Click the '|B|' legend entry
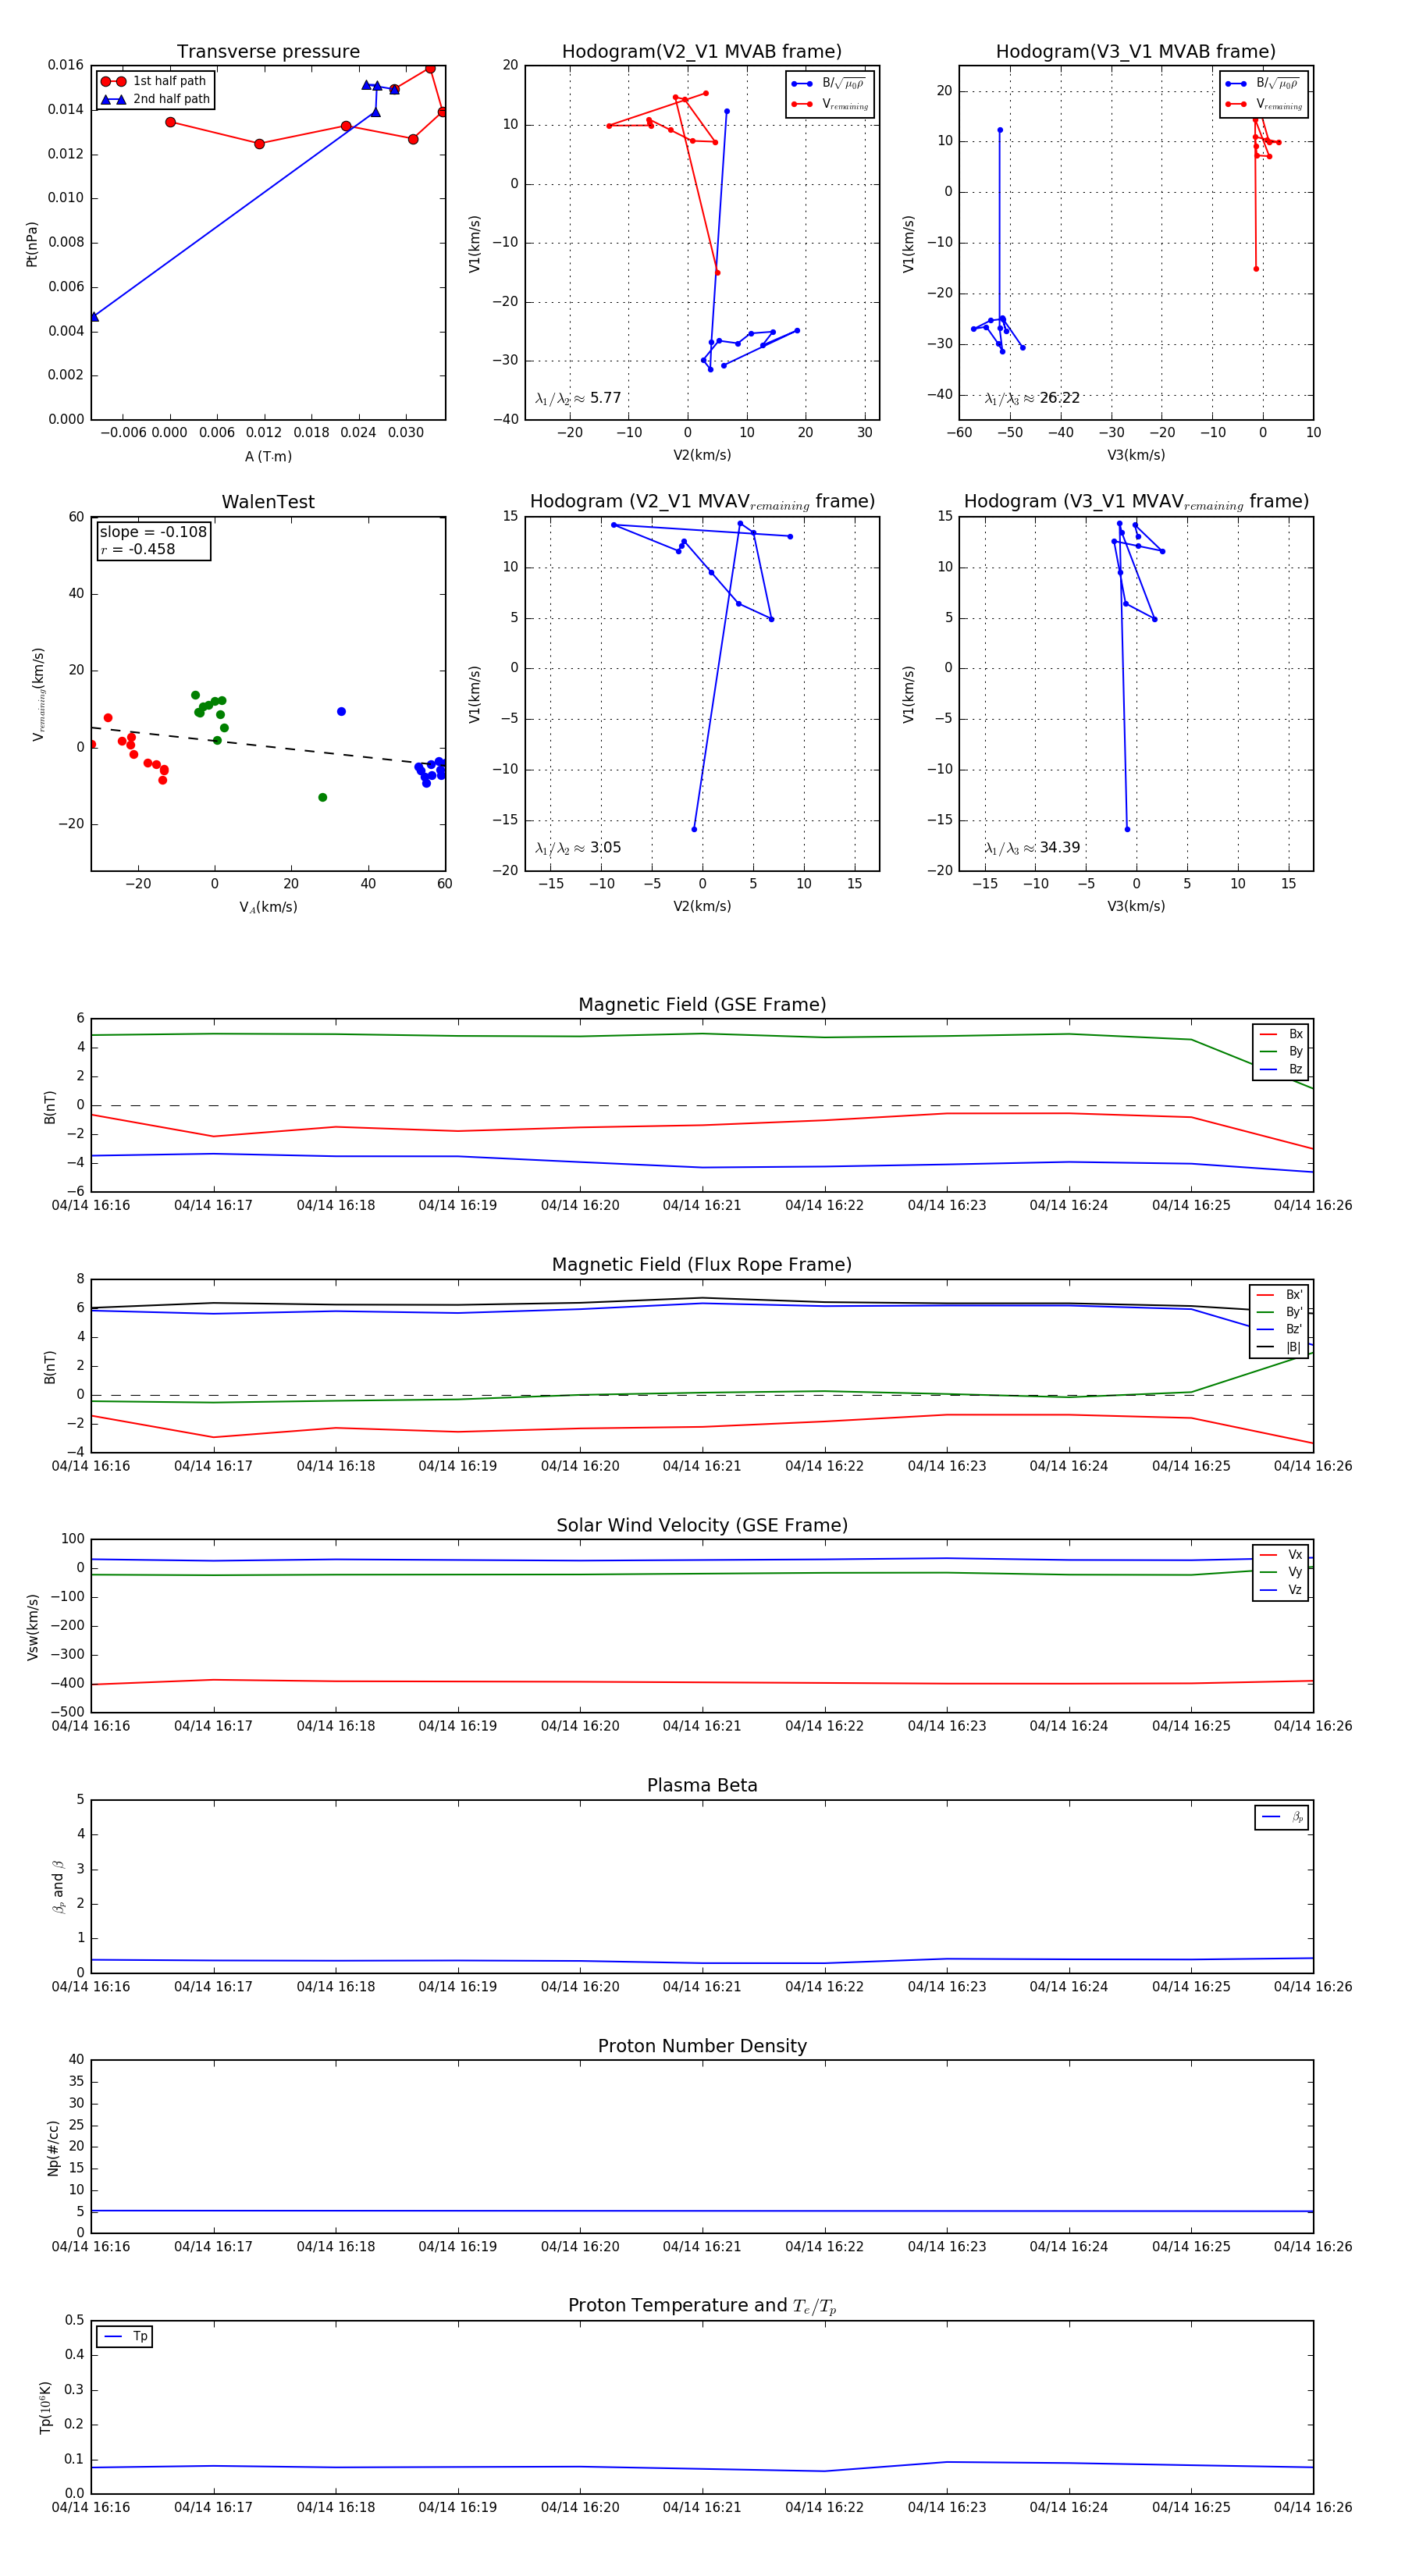The image size is (1405, 2576). tap(1279, 1347)
